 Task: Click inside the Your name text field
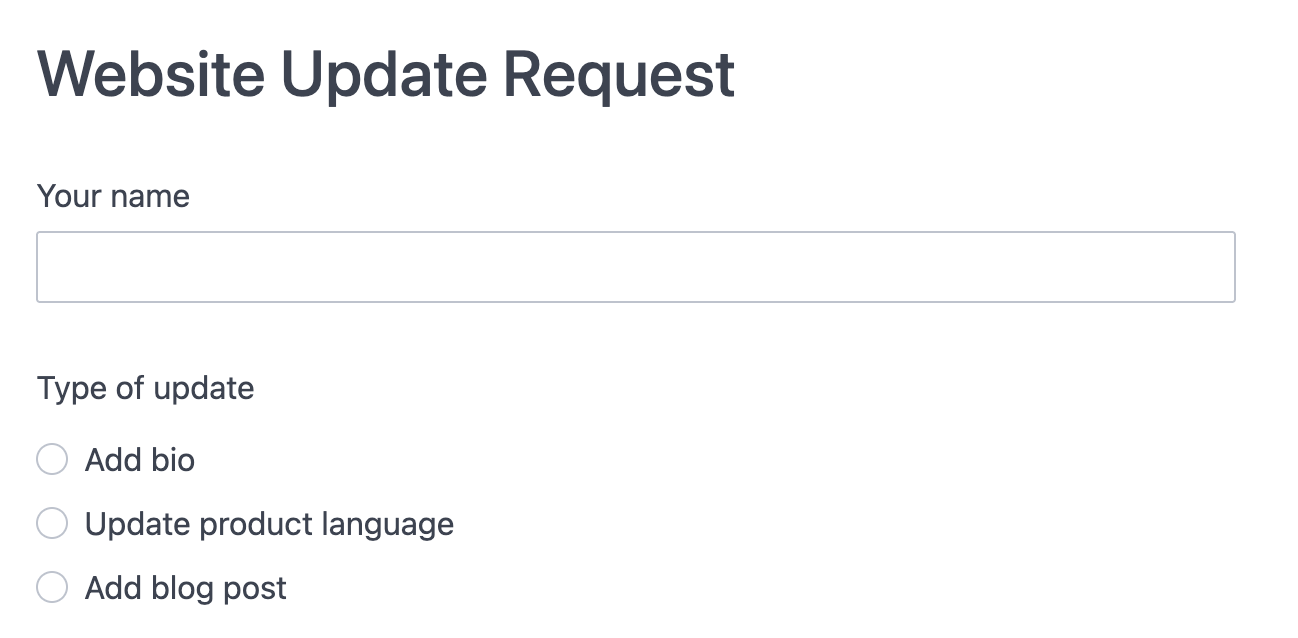pyautogui.click(x=636, y=266)
